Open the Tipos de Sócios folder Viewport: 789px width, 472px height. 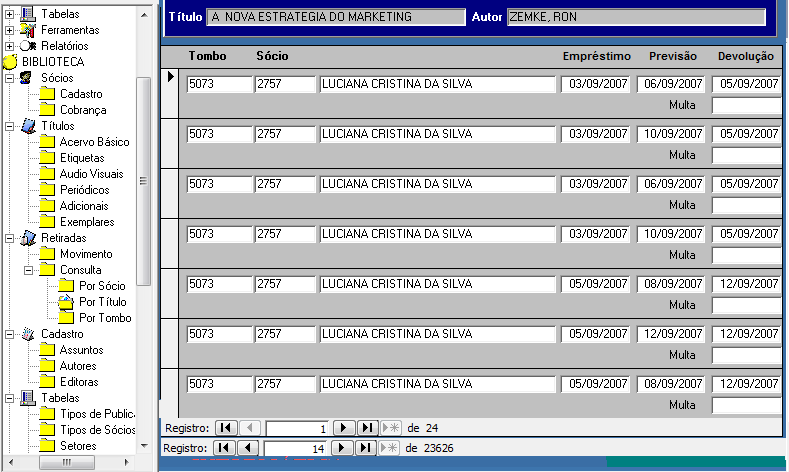(x=88, y=430)
